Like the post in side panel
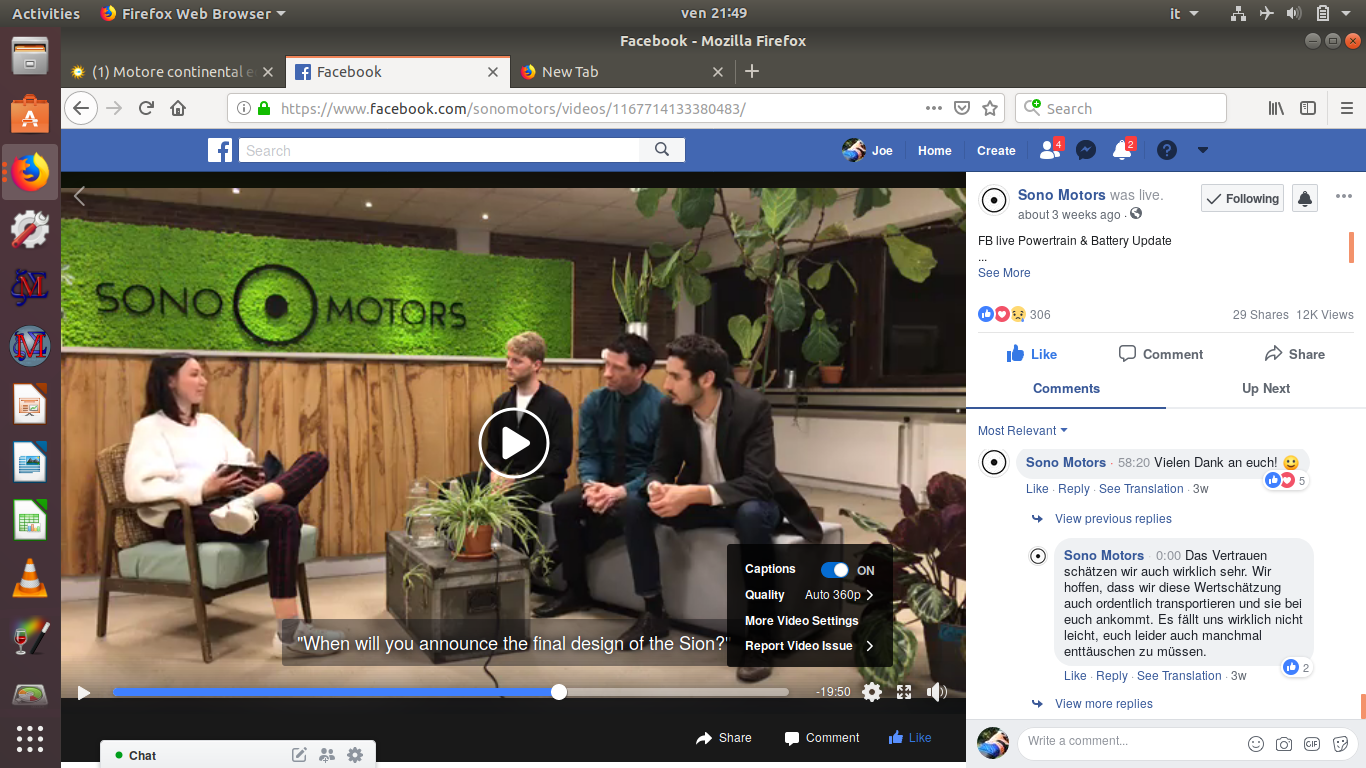 [x=1032, y=354]
